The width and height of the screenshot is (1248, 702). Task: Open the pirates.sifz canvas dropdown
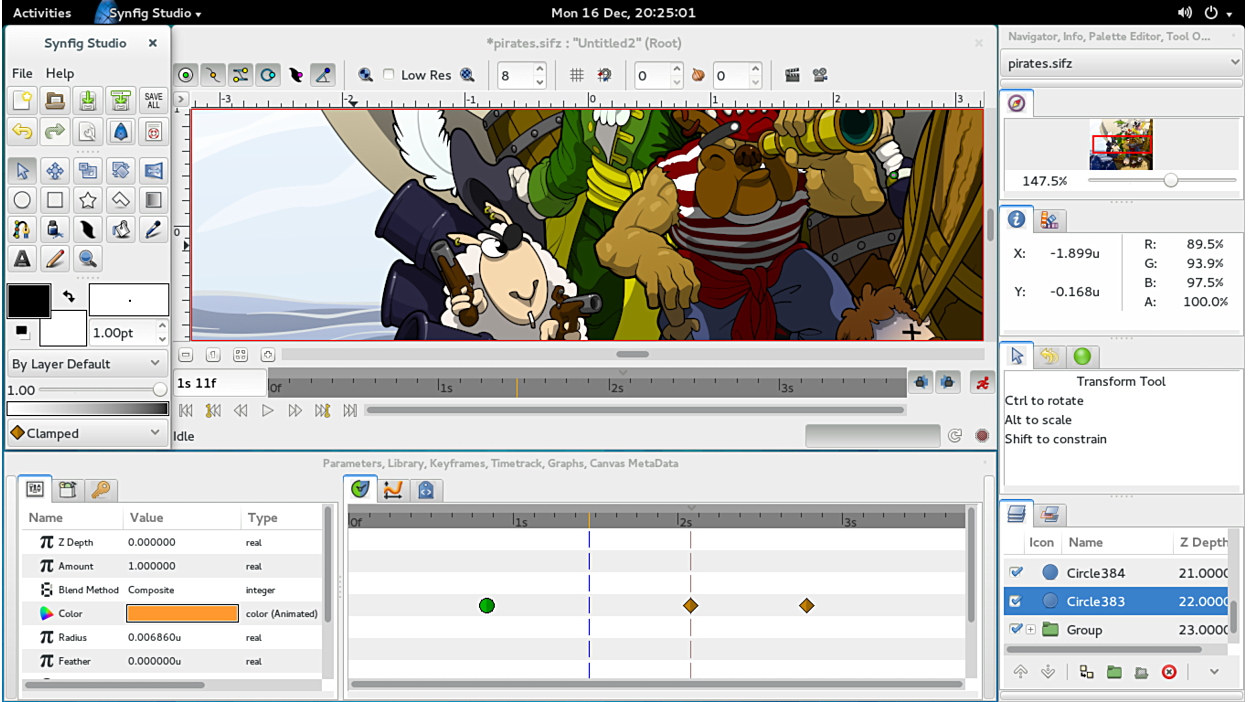coord(1121,63)
